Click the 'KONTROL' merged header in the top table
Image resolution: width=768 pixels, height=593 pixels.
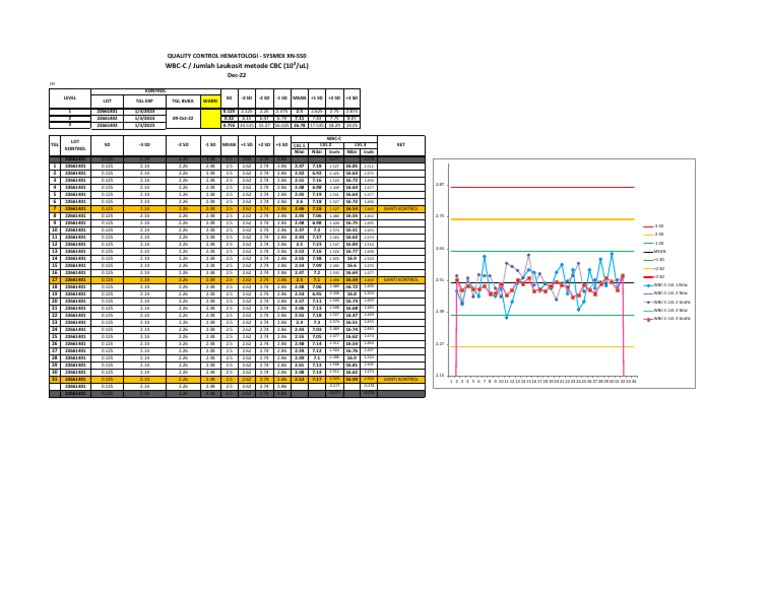click(156, 92)
